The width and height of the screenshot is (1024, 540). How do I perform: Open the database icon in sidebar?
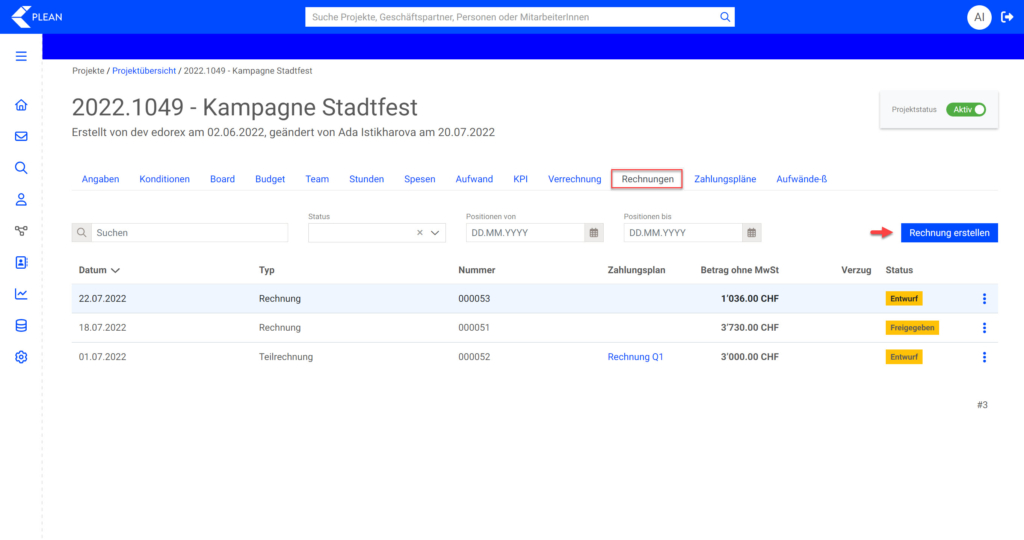click(21, 325)
